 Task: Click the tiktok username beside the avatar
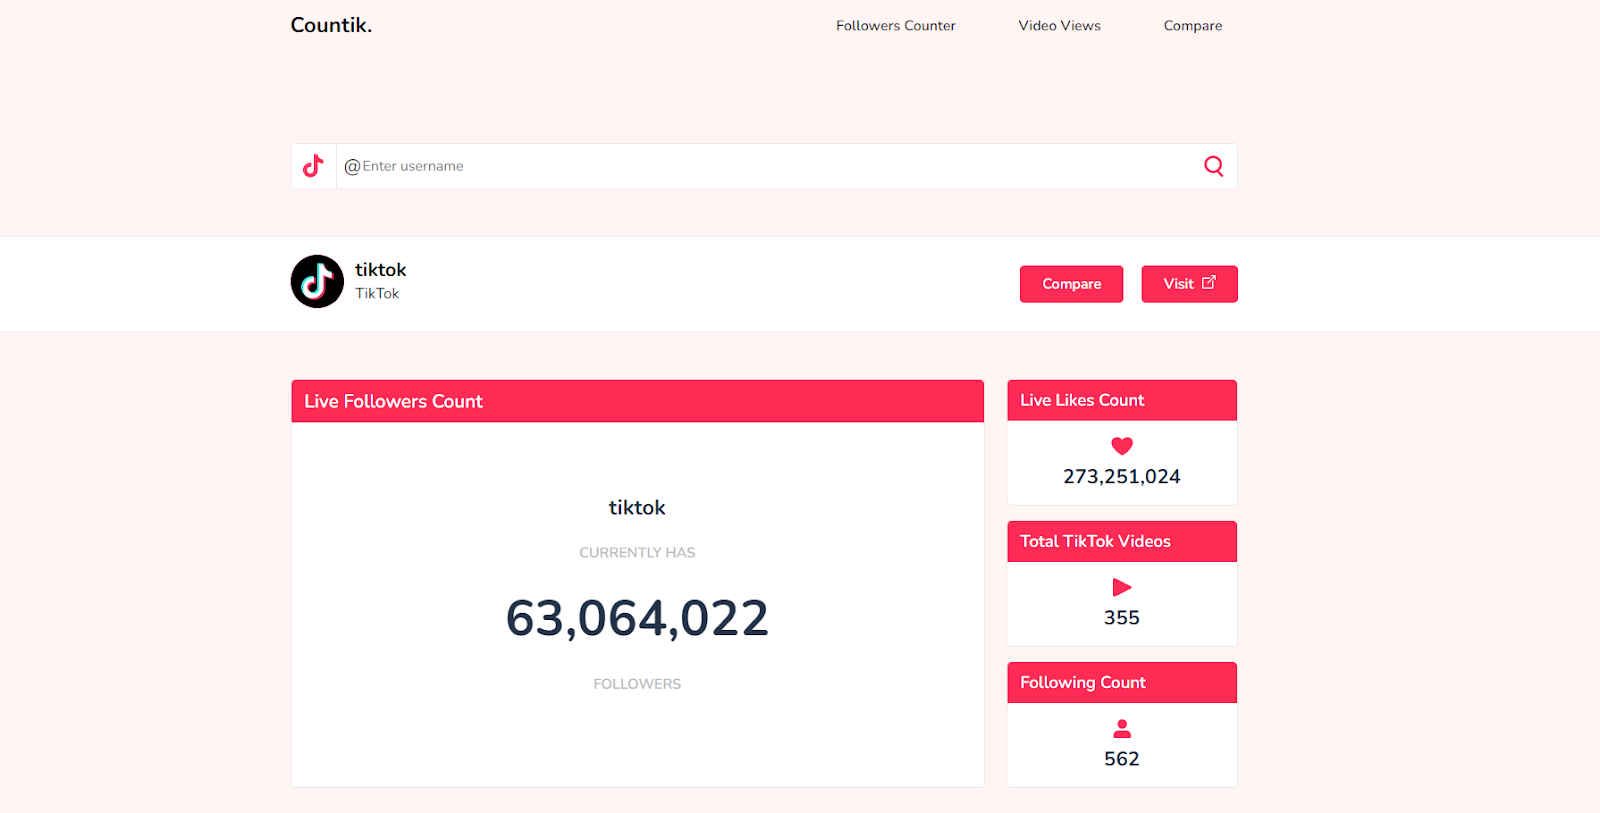[380, 270]
